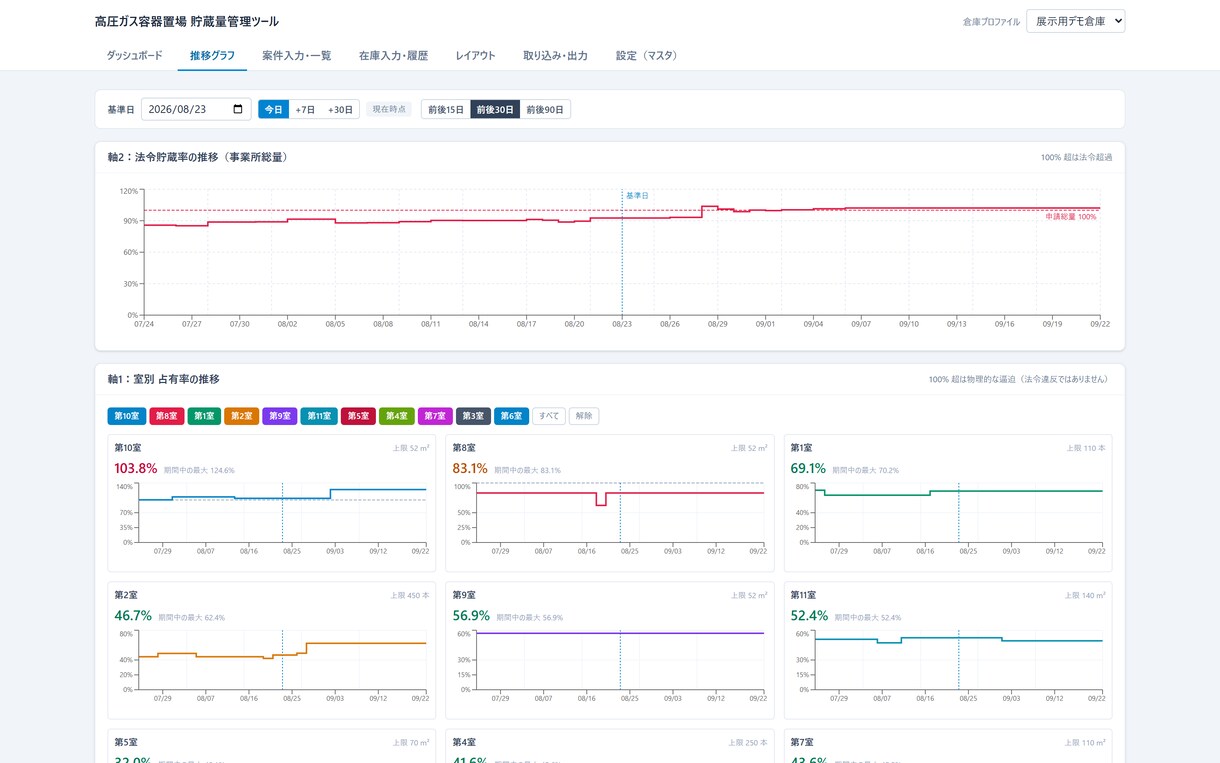Click the すべて button to select all rooms
The image size is (1220, 763).
(x=549, y=416)
